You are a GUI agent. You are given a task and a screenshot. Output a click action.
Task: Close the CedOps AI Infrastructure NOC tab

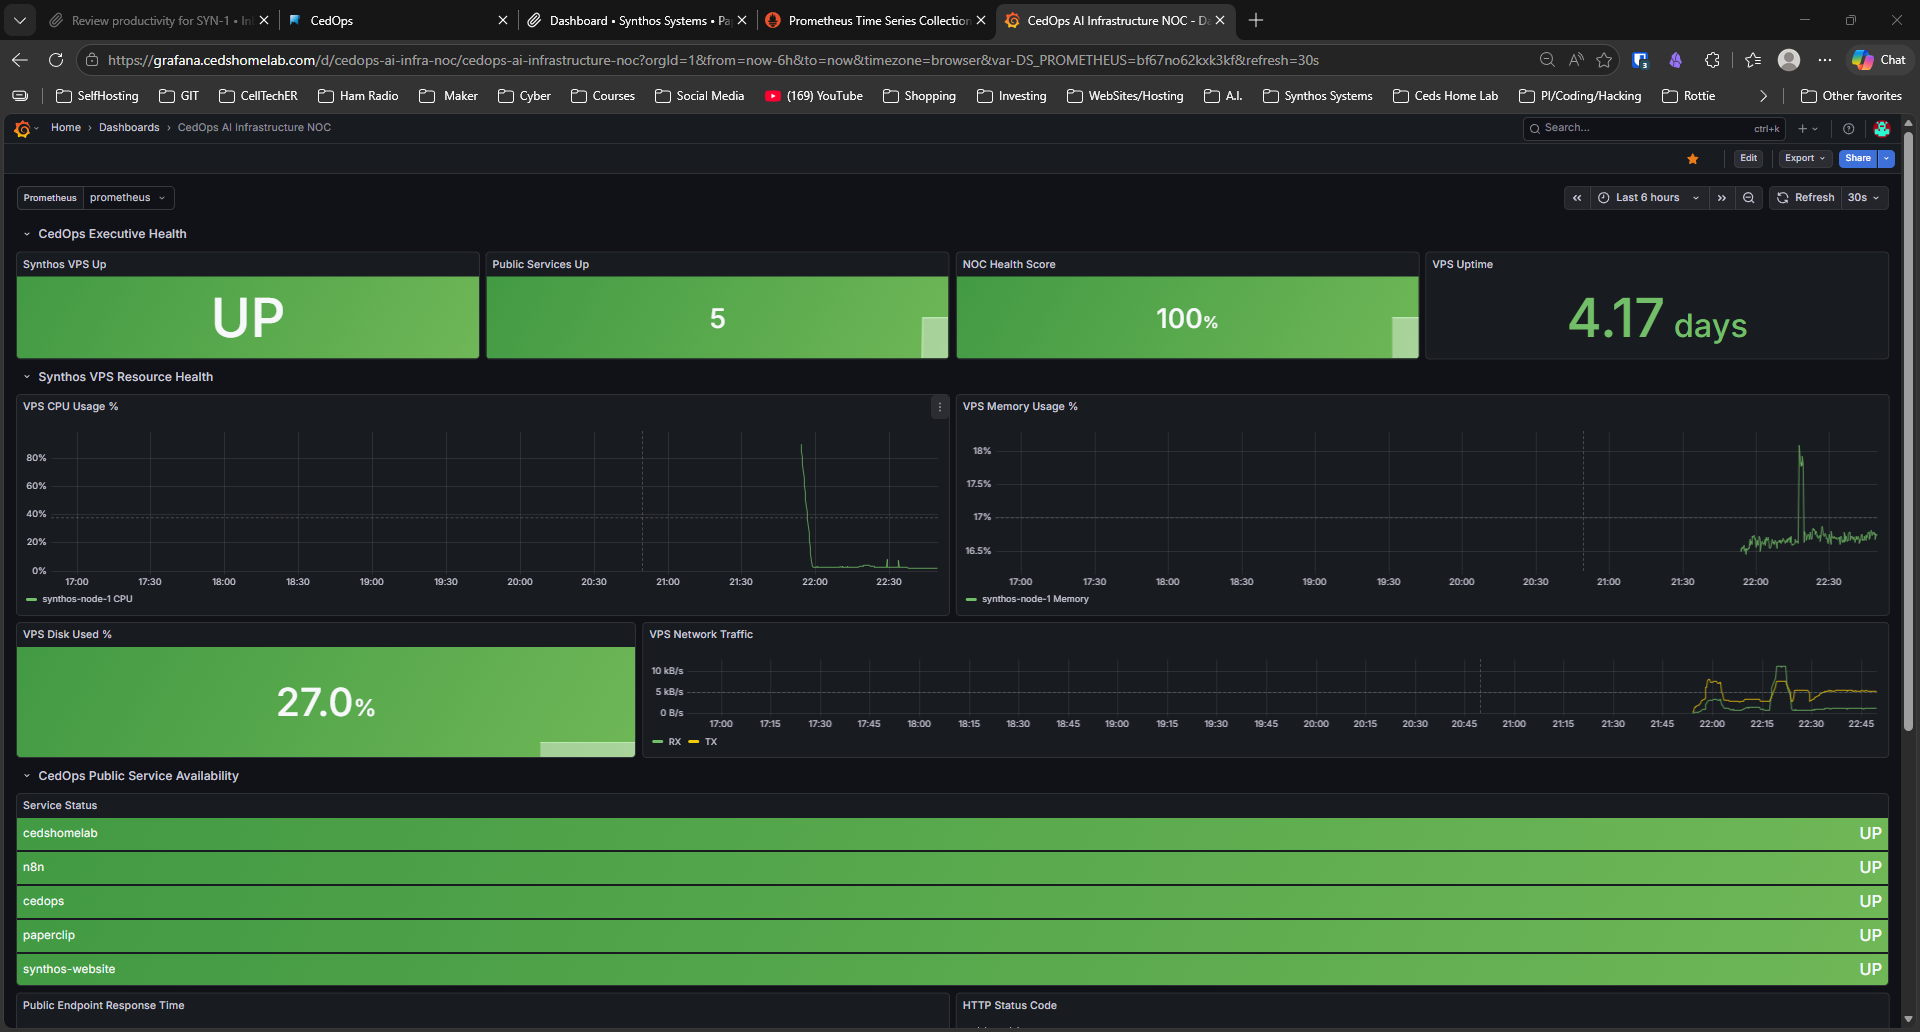pos(1220,20)
